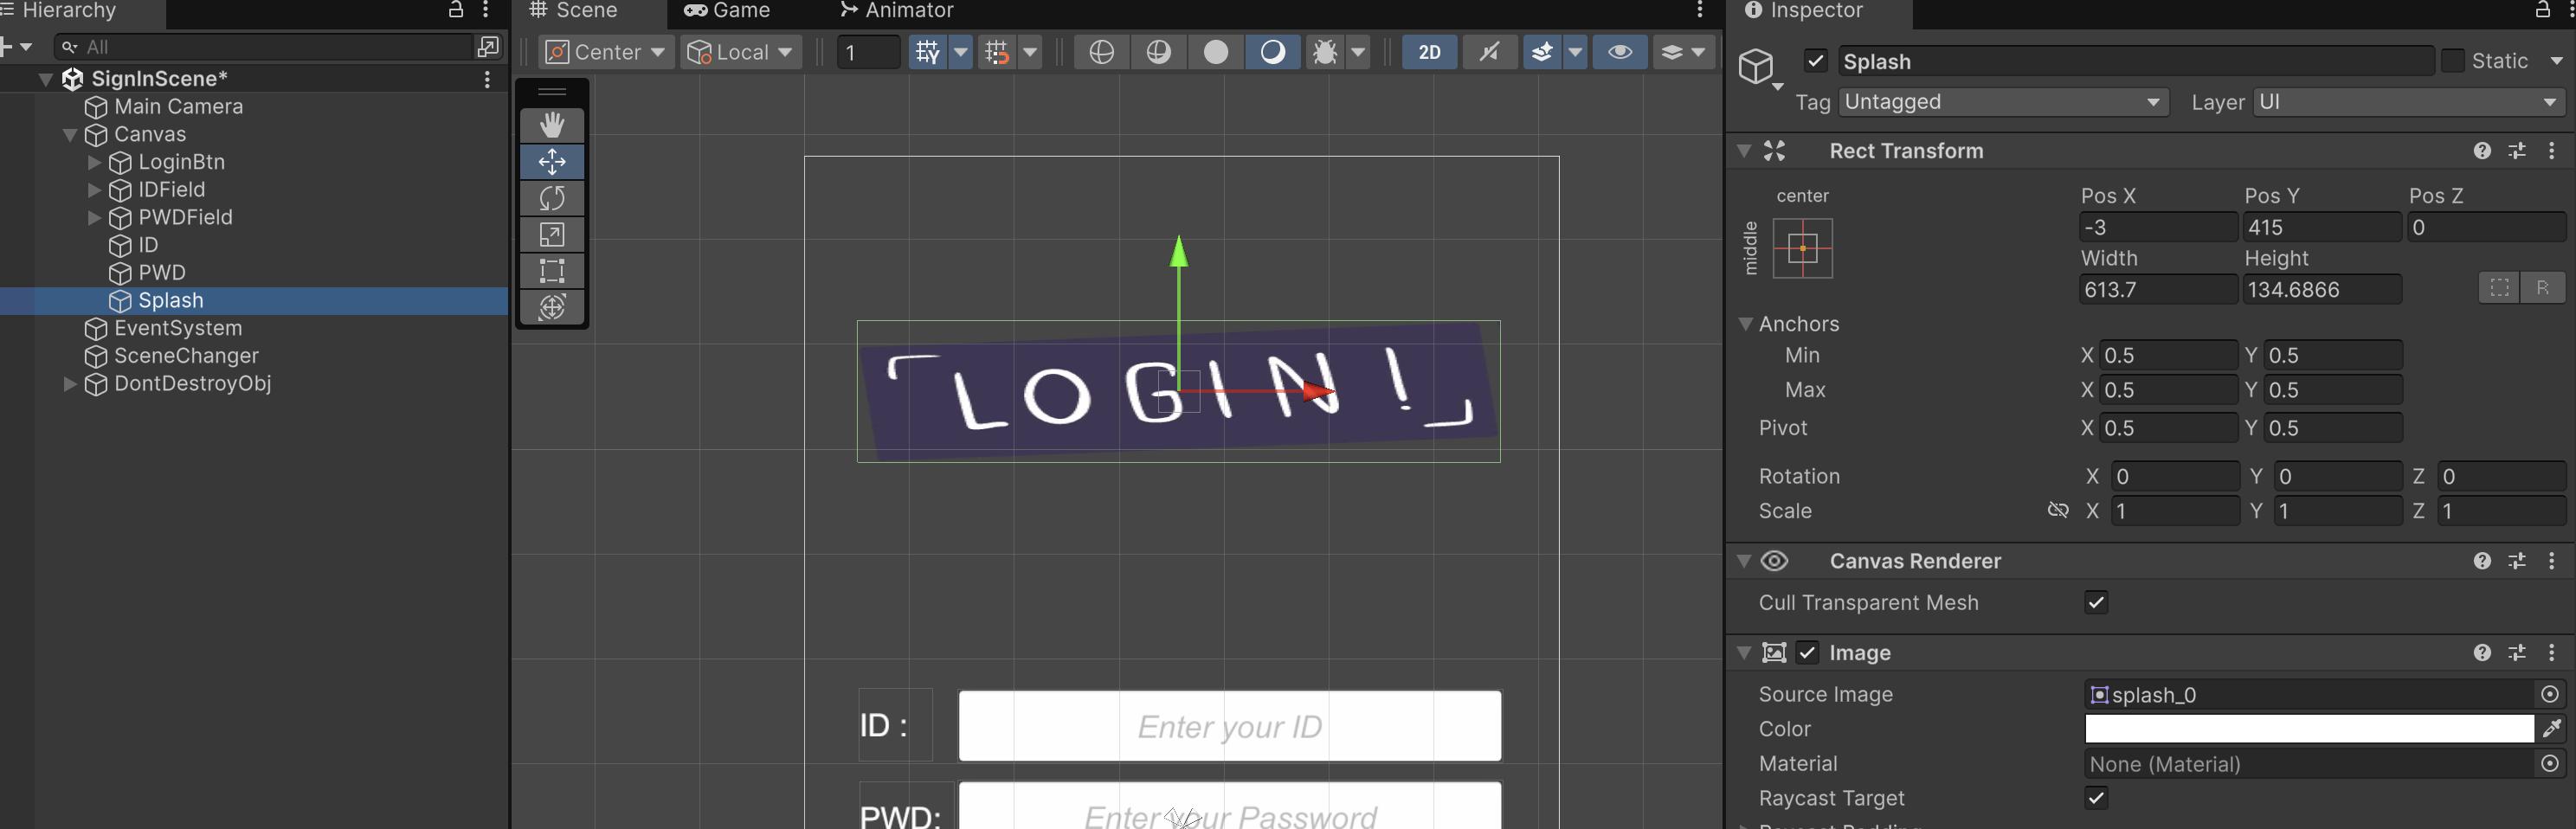Select EventSystem in Hierarchy
The width and height of the screenshot is (2576, 829).
(178, 329)
